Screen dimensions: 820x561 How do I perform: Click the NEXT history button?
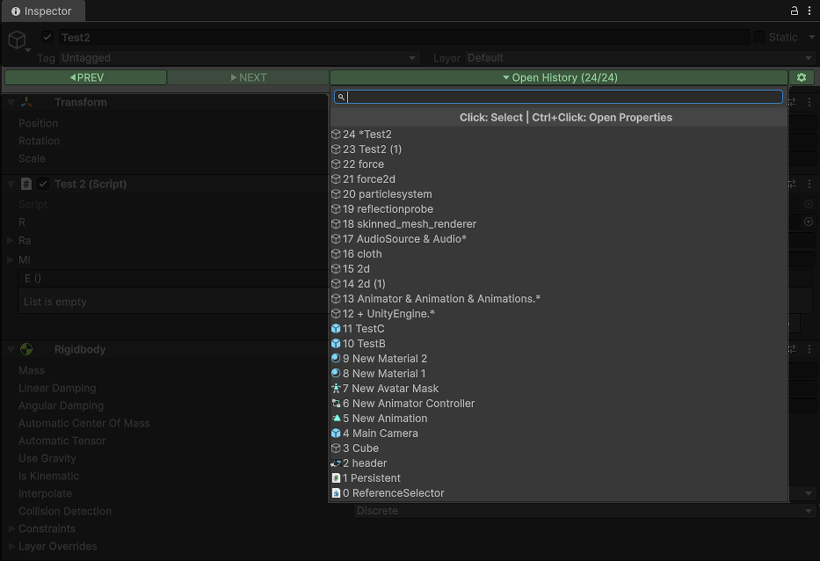click(248, 77)
